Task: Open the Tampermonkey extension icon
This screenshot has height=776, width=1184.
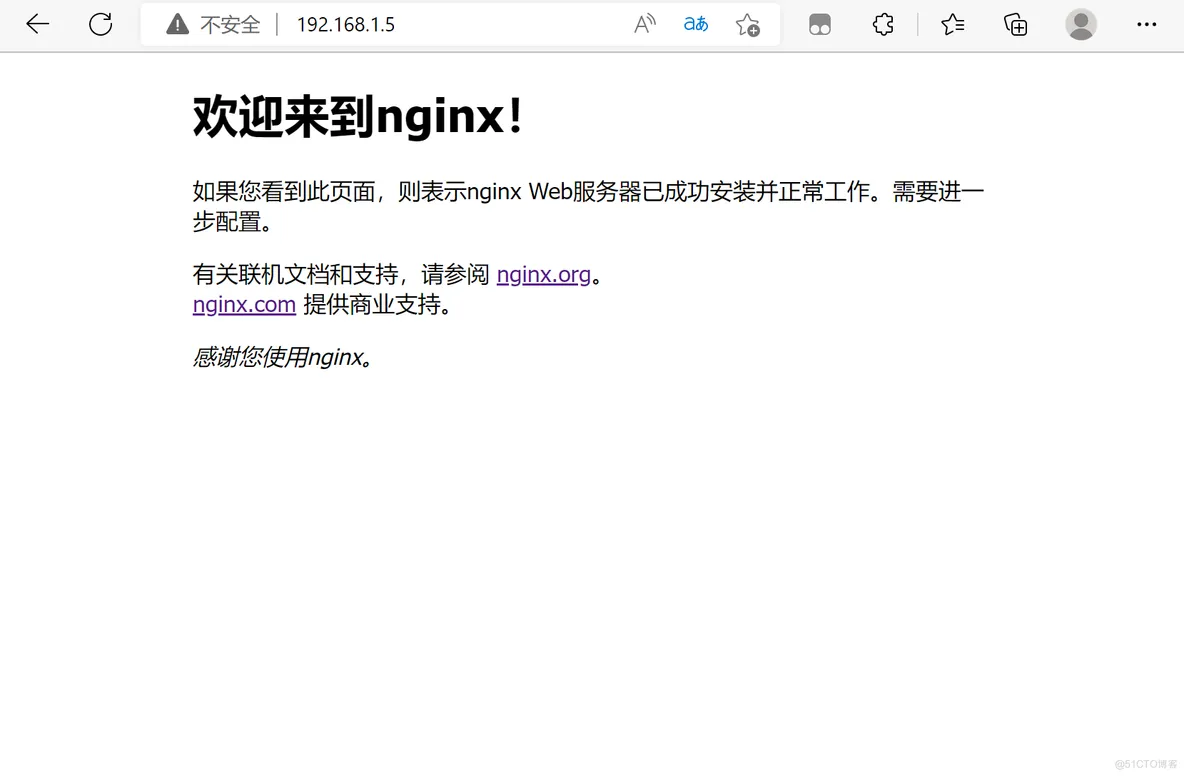Action: coord(819,24)
